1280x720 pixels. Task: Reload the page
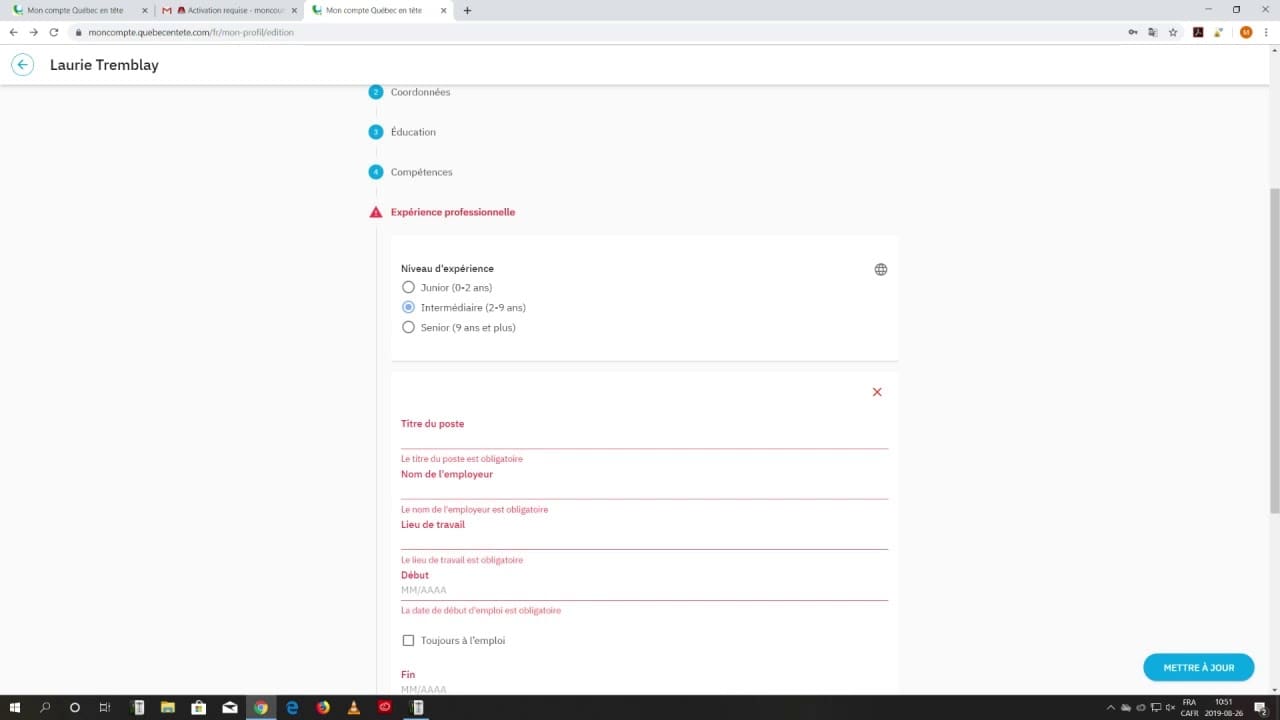54,32
